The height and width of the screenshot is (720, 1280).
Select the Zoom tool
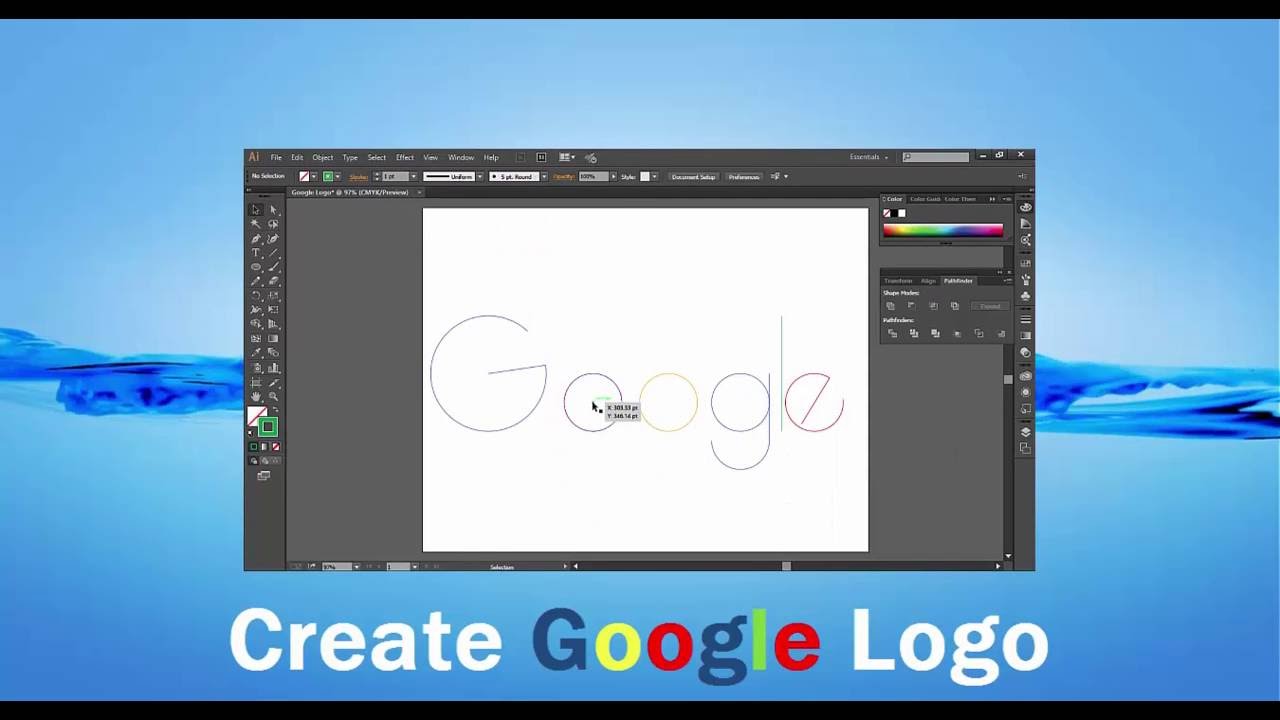coord(273,396)
